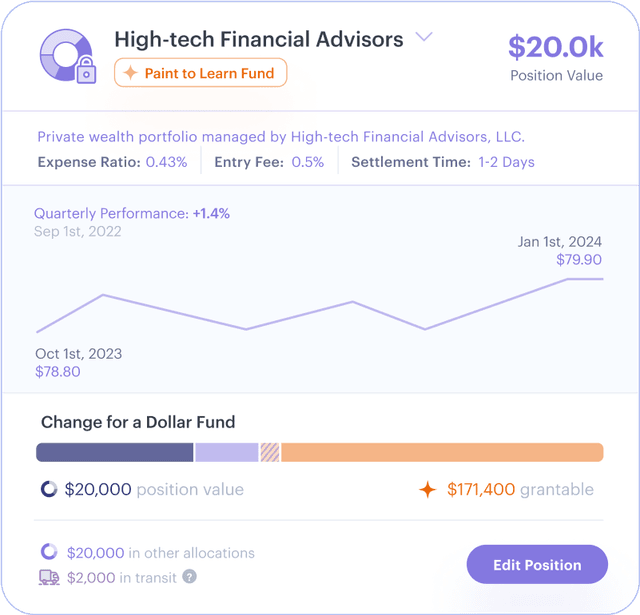Click the Oct 1st, 2023 chart start label

pyautogui.click(x=78, y=354)
